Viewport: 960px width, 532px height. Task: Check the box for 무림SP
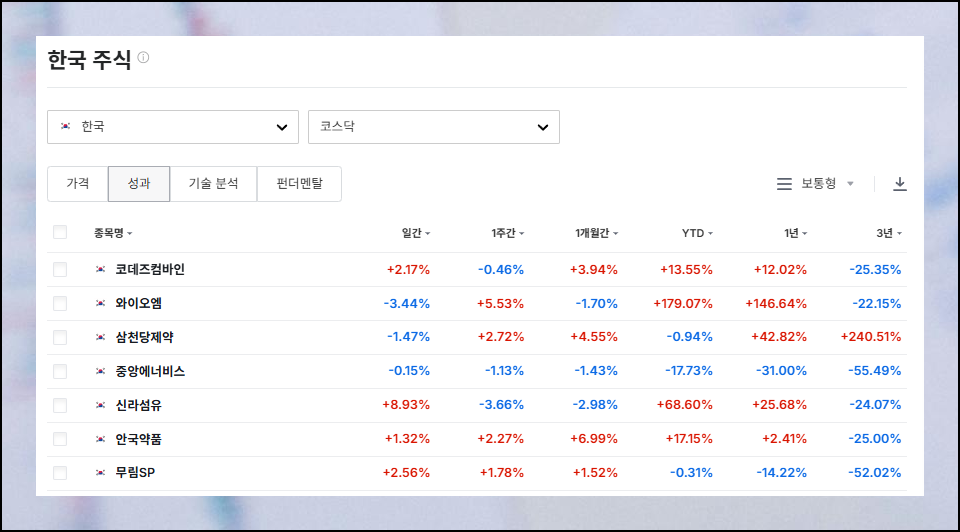pyautogui.click(x=60, y=473)
